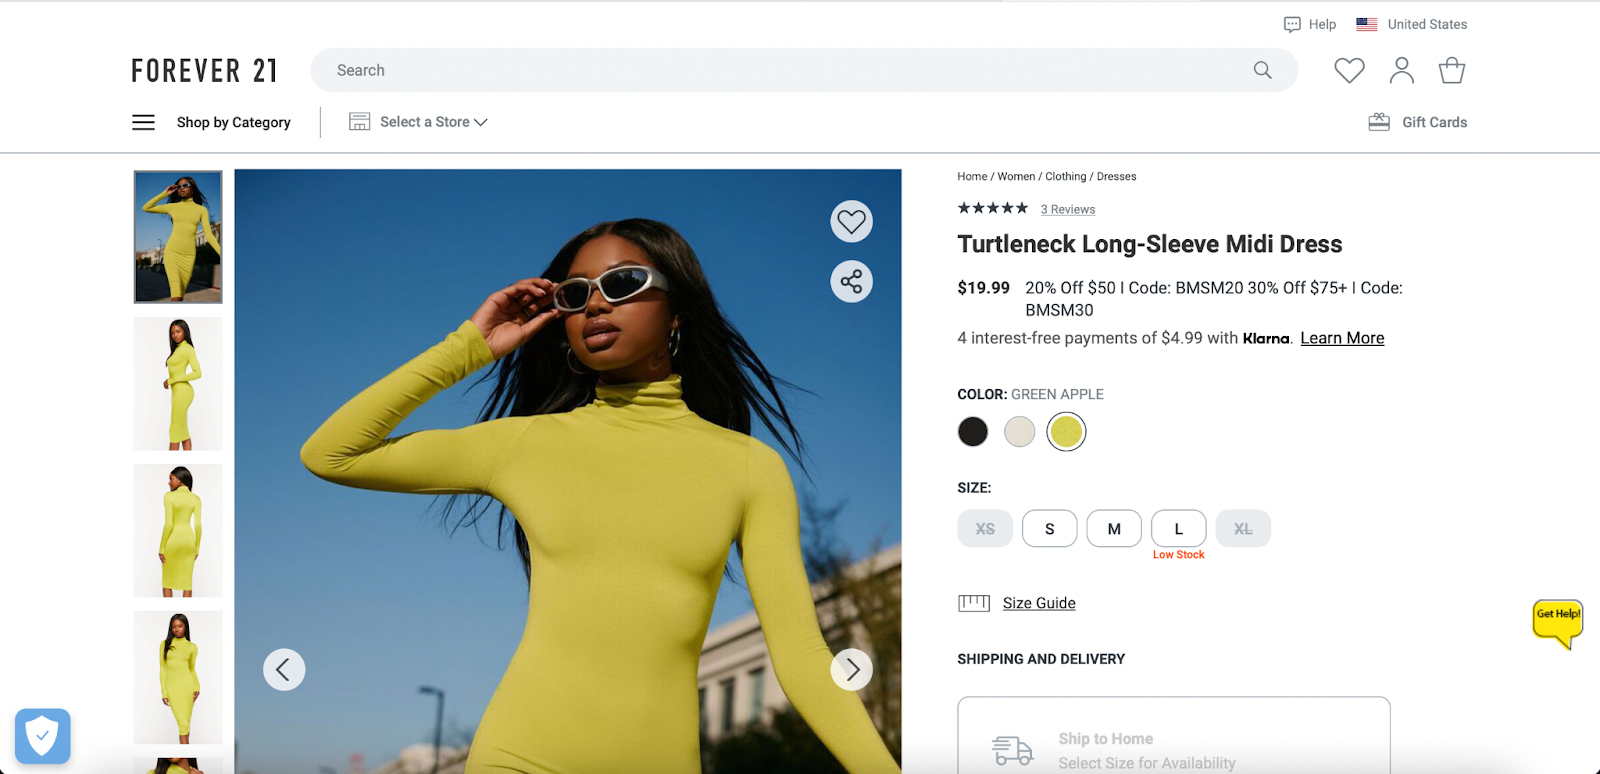Click the Low Stock label
The height and width of the screenshot is (774, 1600).
click(1179, 555)
